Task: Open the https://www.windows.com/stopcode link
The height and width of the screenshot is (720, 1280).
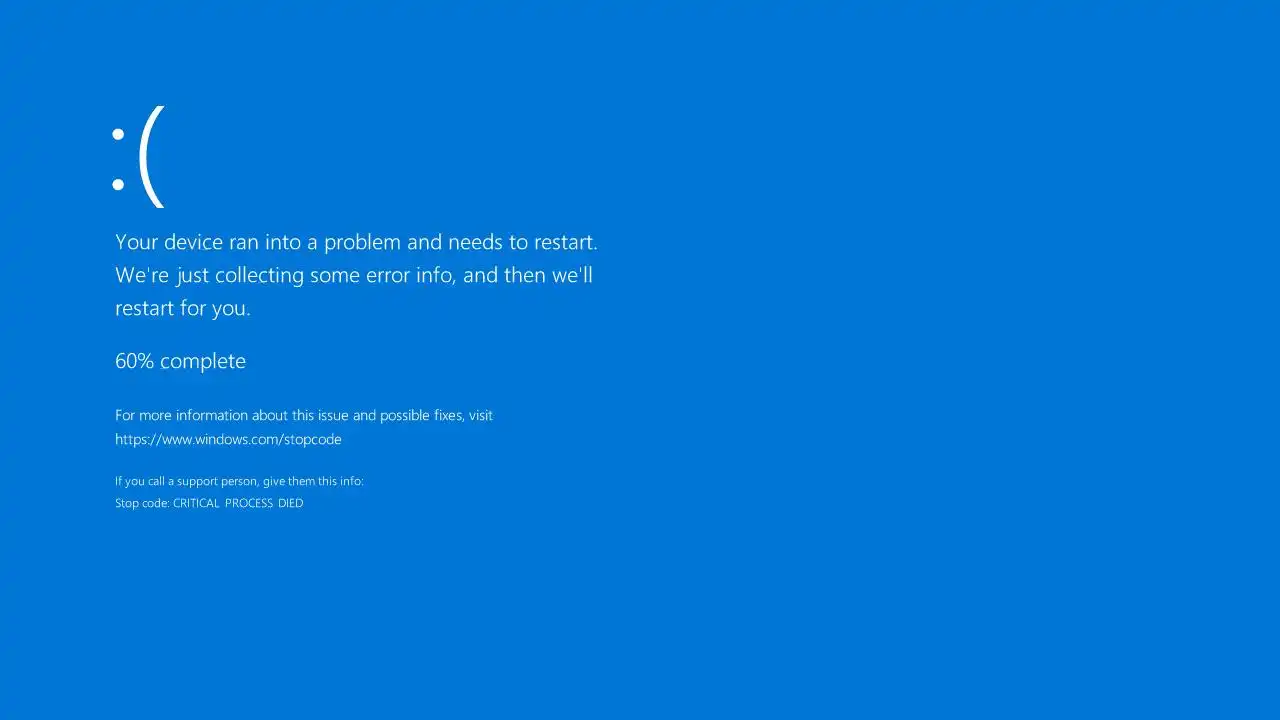Action: (228, 439)
